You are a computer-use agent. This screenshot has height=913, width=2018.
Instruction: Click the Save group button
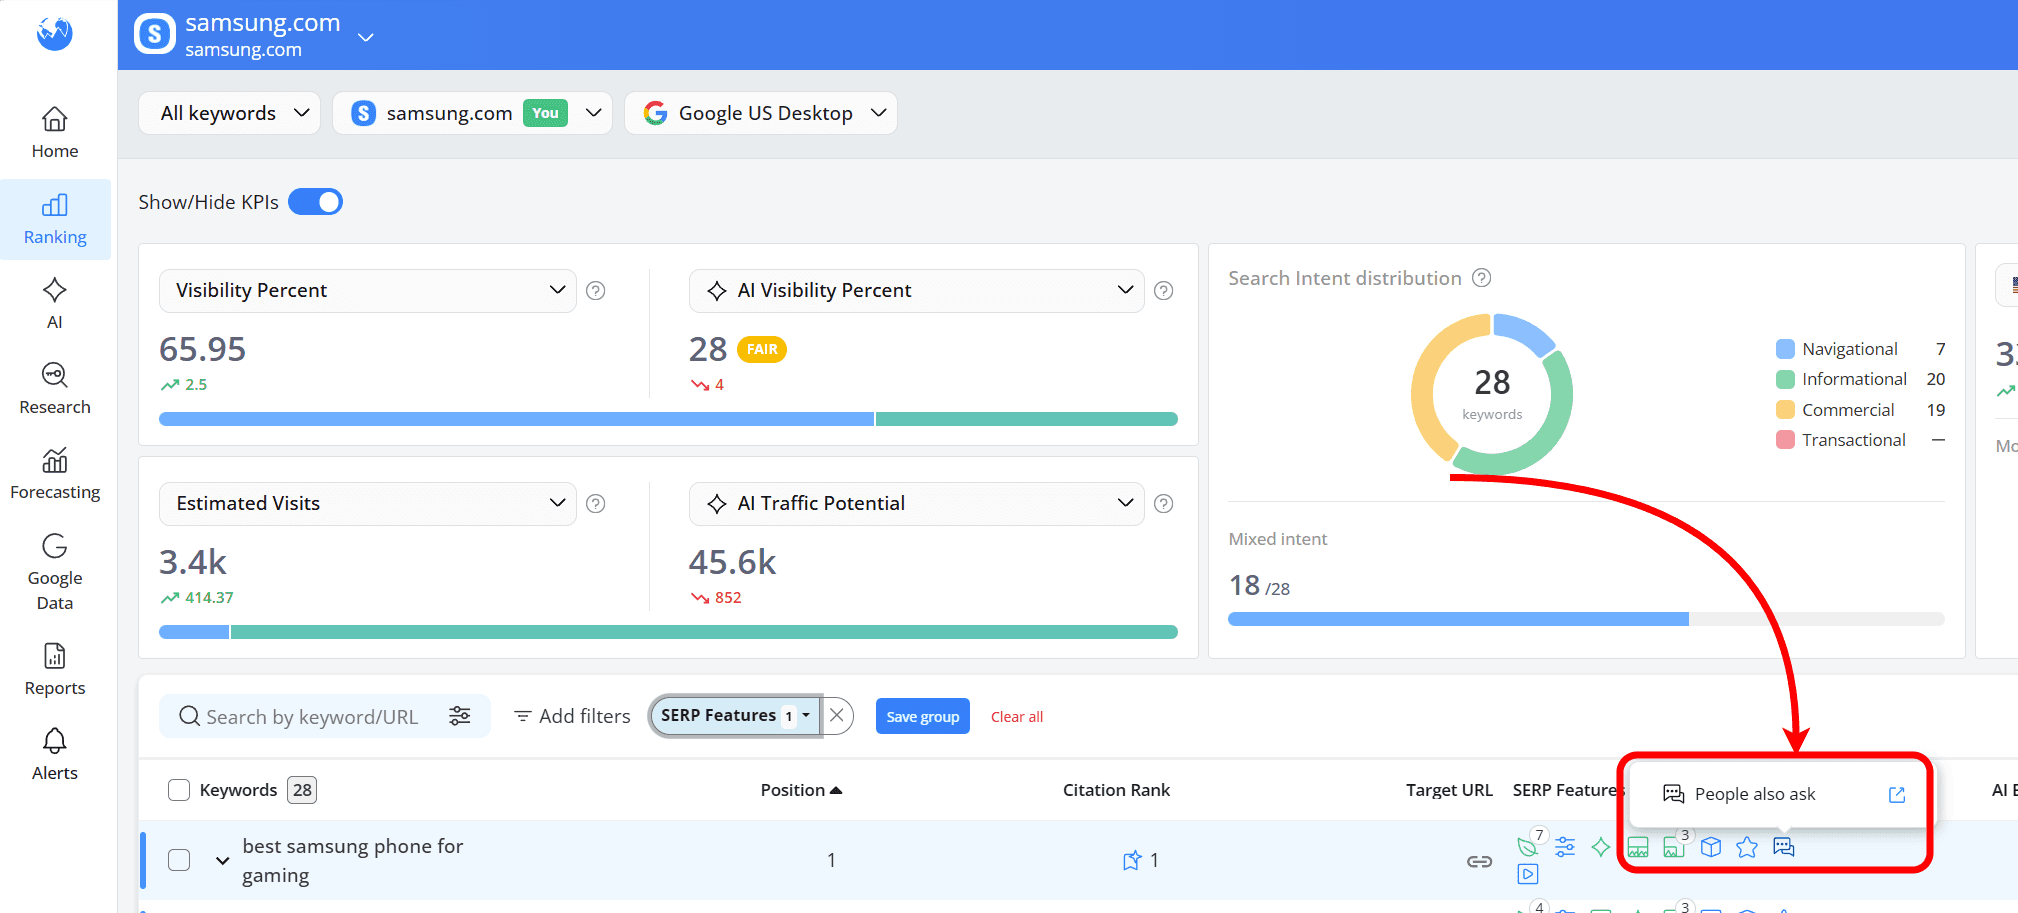click(921, 716)
